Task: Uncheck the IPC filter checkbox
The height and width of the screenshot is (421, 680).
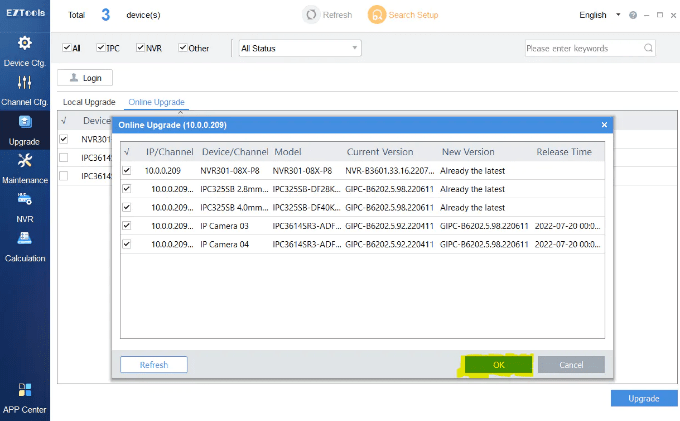Action: click(x=102, y=48)
